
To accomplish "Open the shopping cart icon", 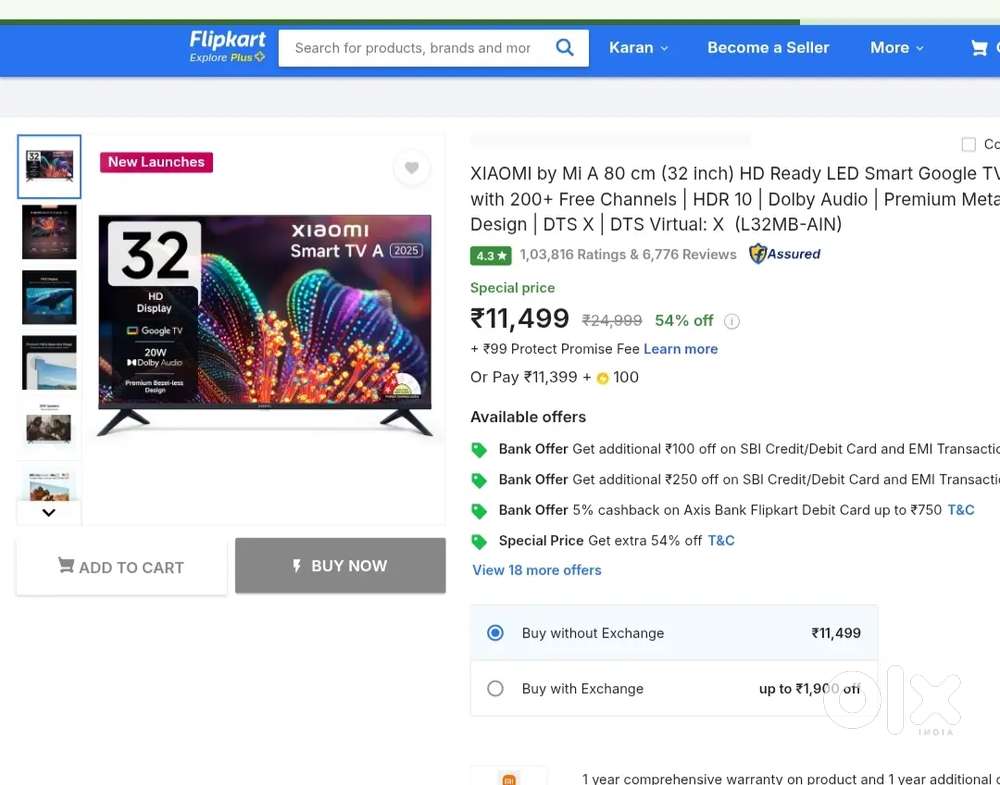I will pos(979,48).
